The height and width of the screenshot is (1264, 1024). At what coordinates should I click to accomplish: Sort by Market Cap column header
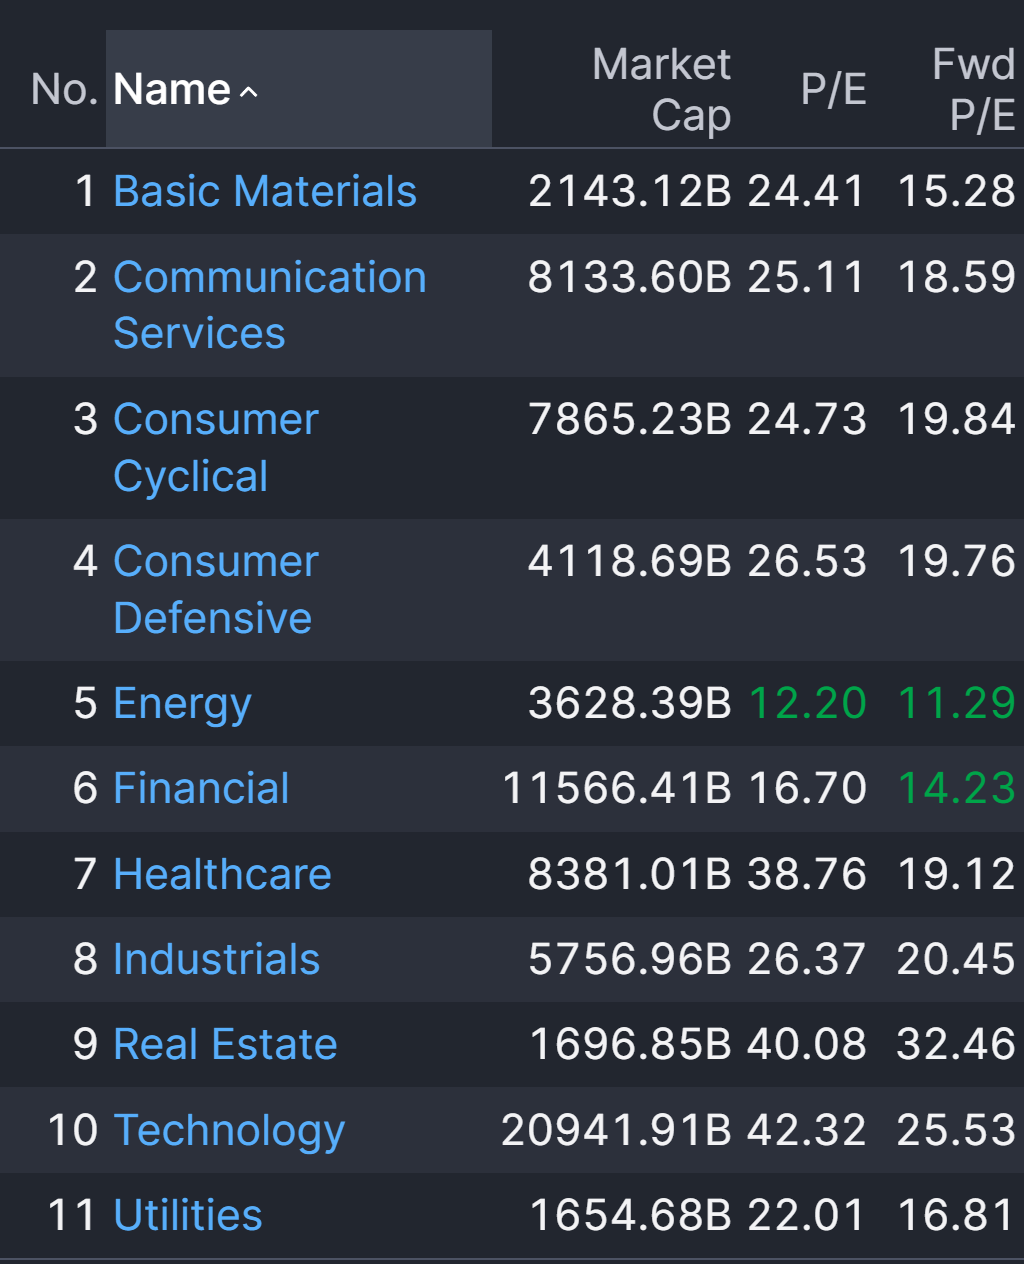(x=661, y=90)
